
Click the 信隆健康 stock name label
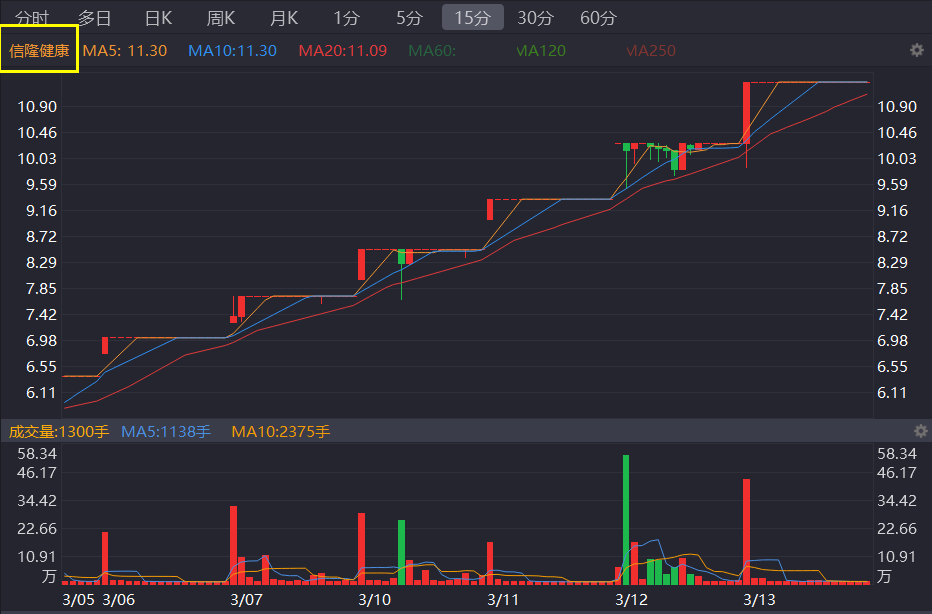(39, 51)
